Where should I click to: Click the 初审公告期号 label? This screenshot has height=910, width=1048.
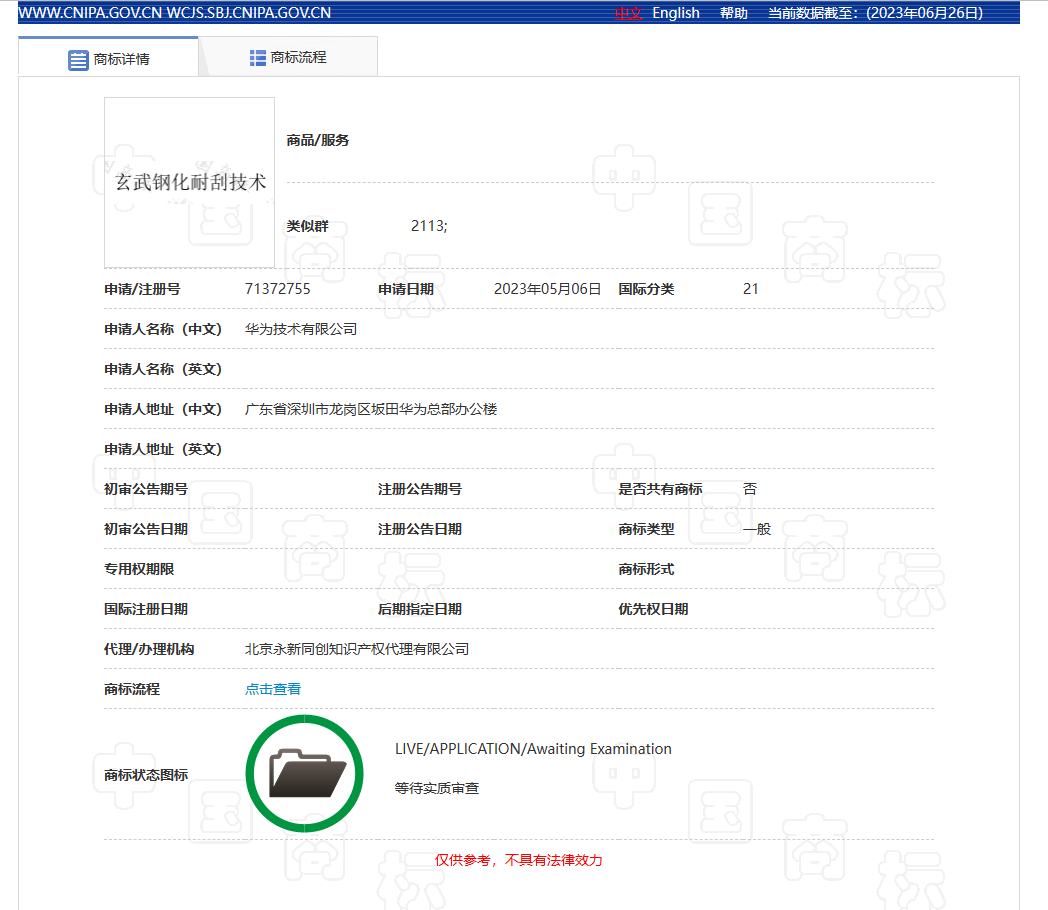146,489
